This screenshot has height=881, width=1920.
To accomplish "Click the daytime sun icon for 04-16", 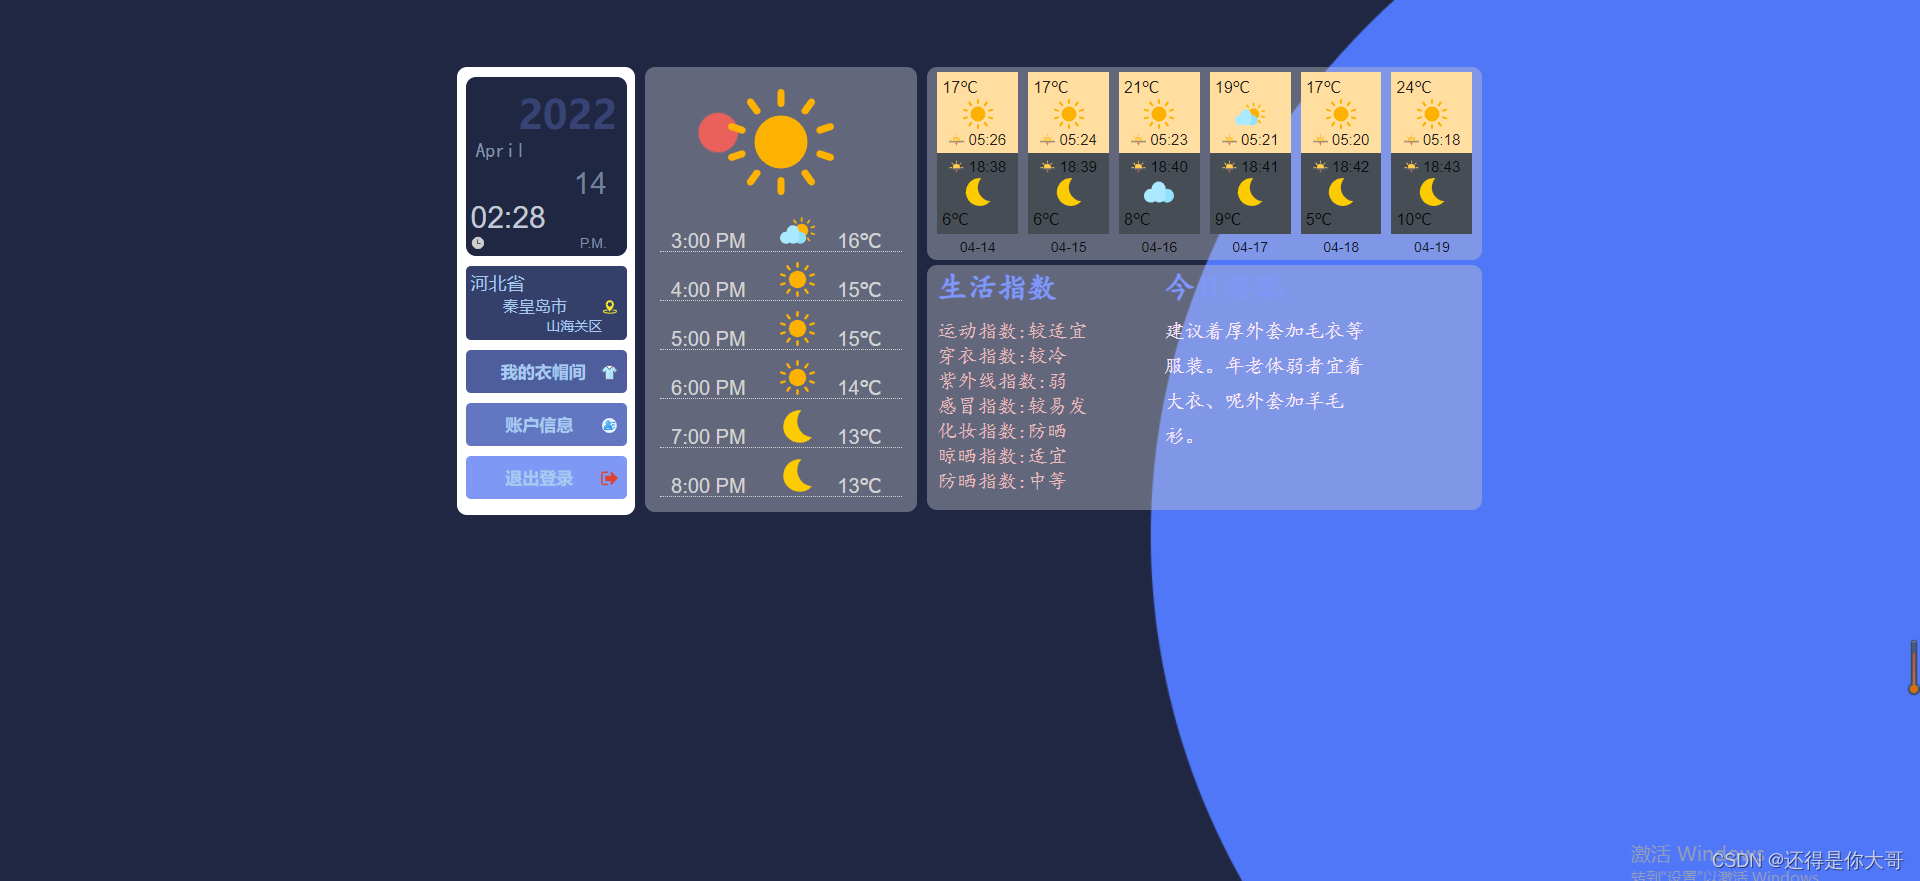I will point(1159,114).
